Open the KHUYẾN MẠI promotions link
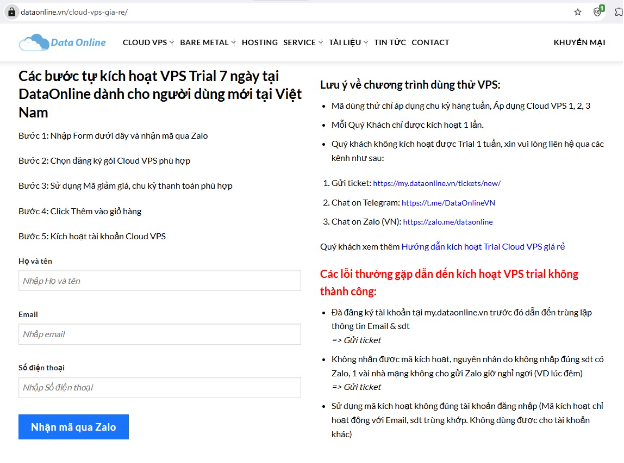This screenshot has width=624, height=463. (x=579, y=42)
